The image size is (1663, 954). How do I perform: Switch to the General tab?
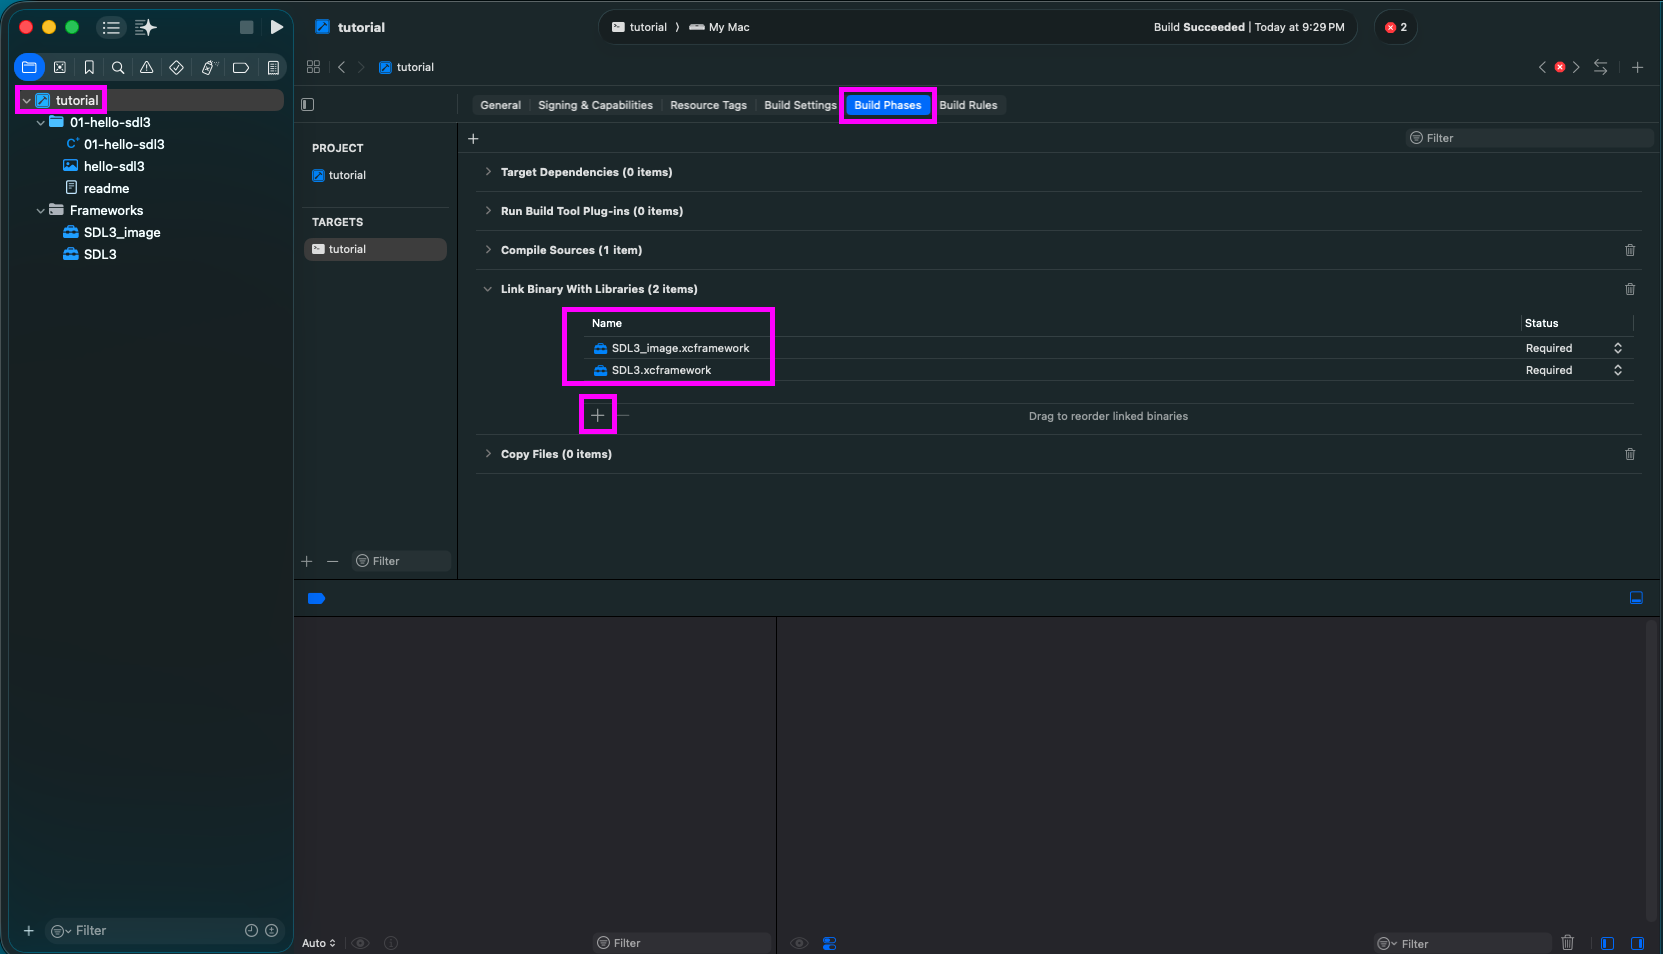[500, 105]
